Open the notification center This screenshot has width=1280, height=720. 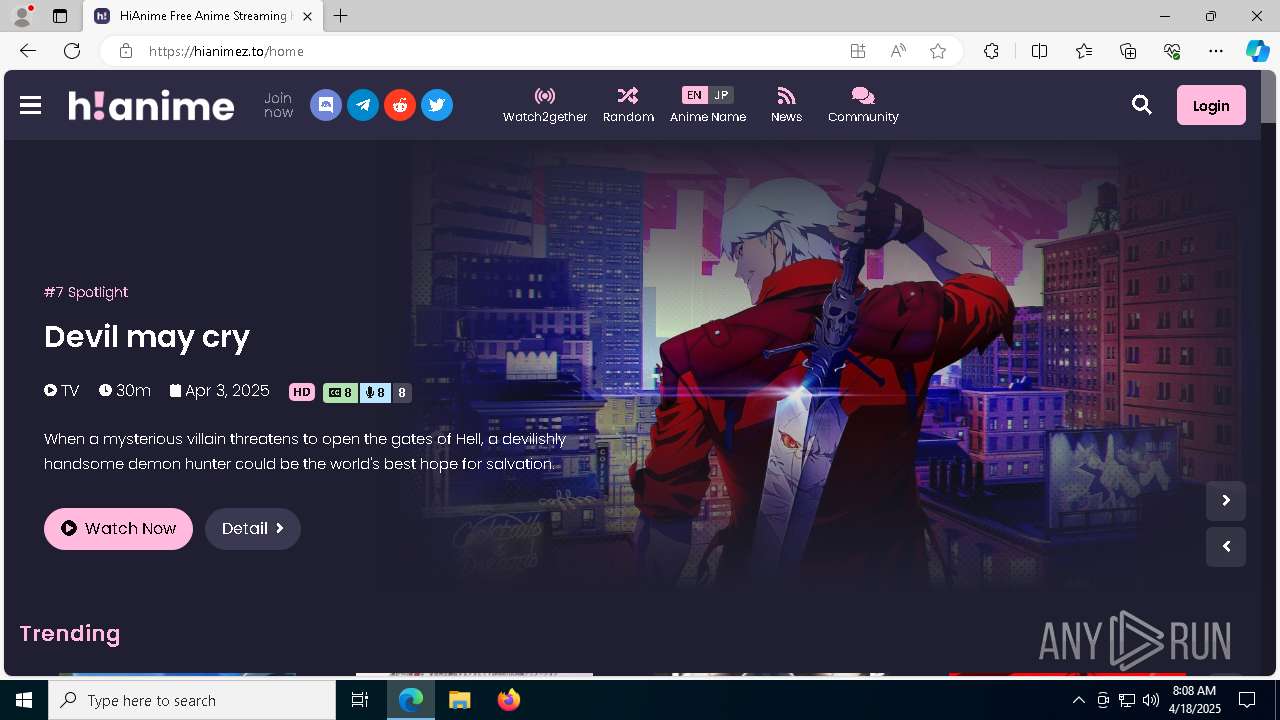coord(1247,700)
